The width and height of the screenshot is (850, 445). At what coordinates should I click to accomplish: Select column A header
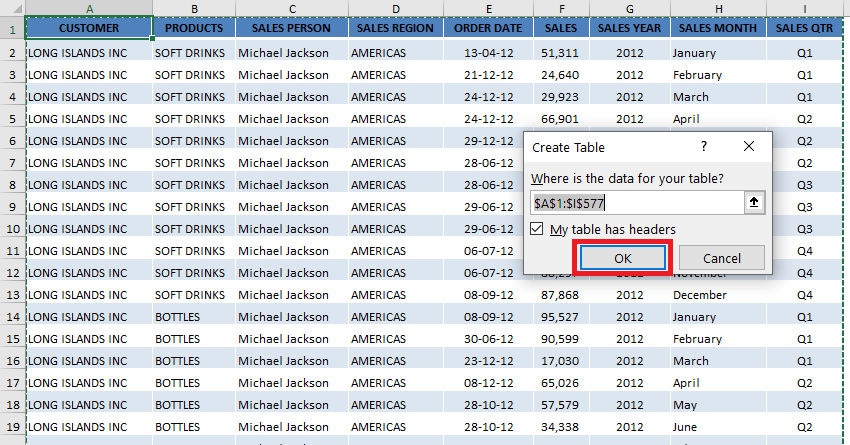pos(89,8)
